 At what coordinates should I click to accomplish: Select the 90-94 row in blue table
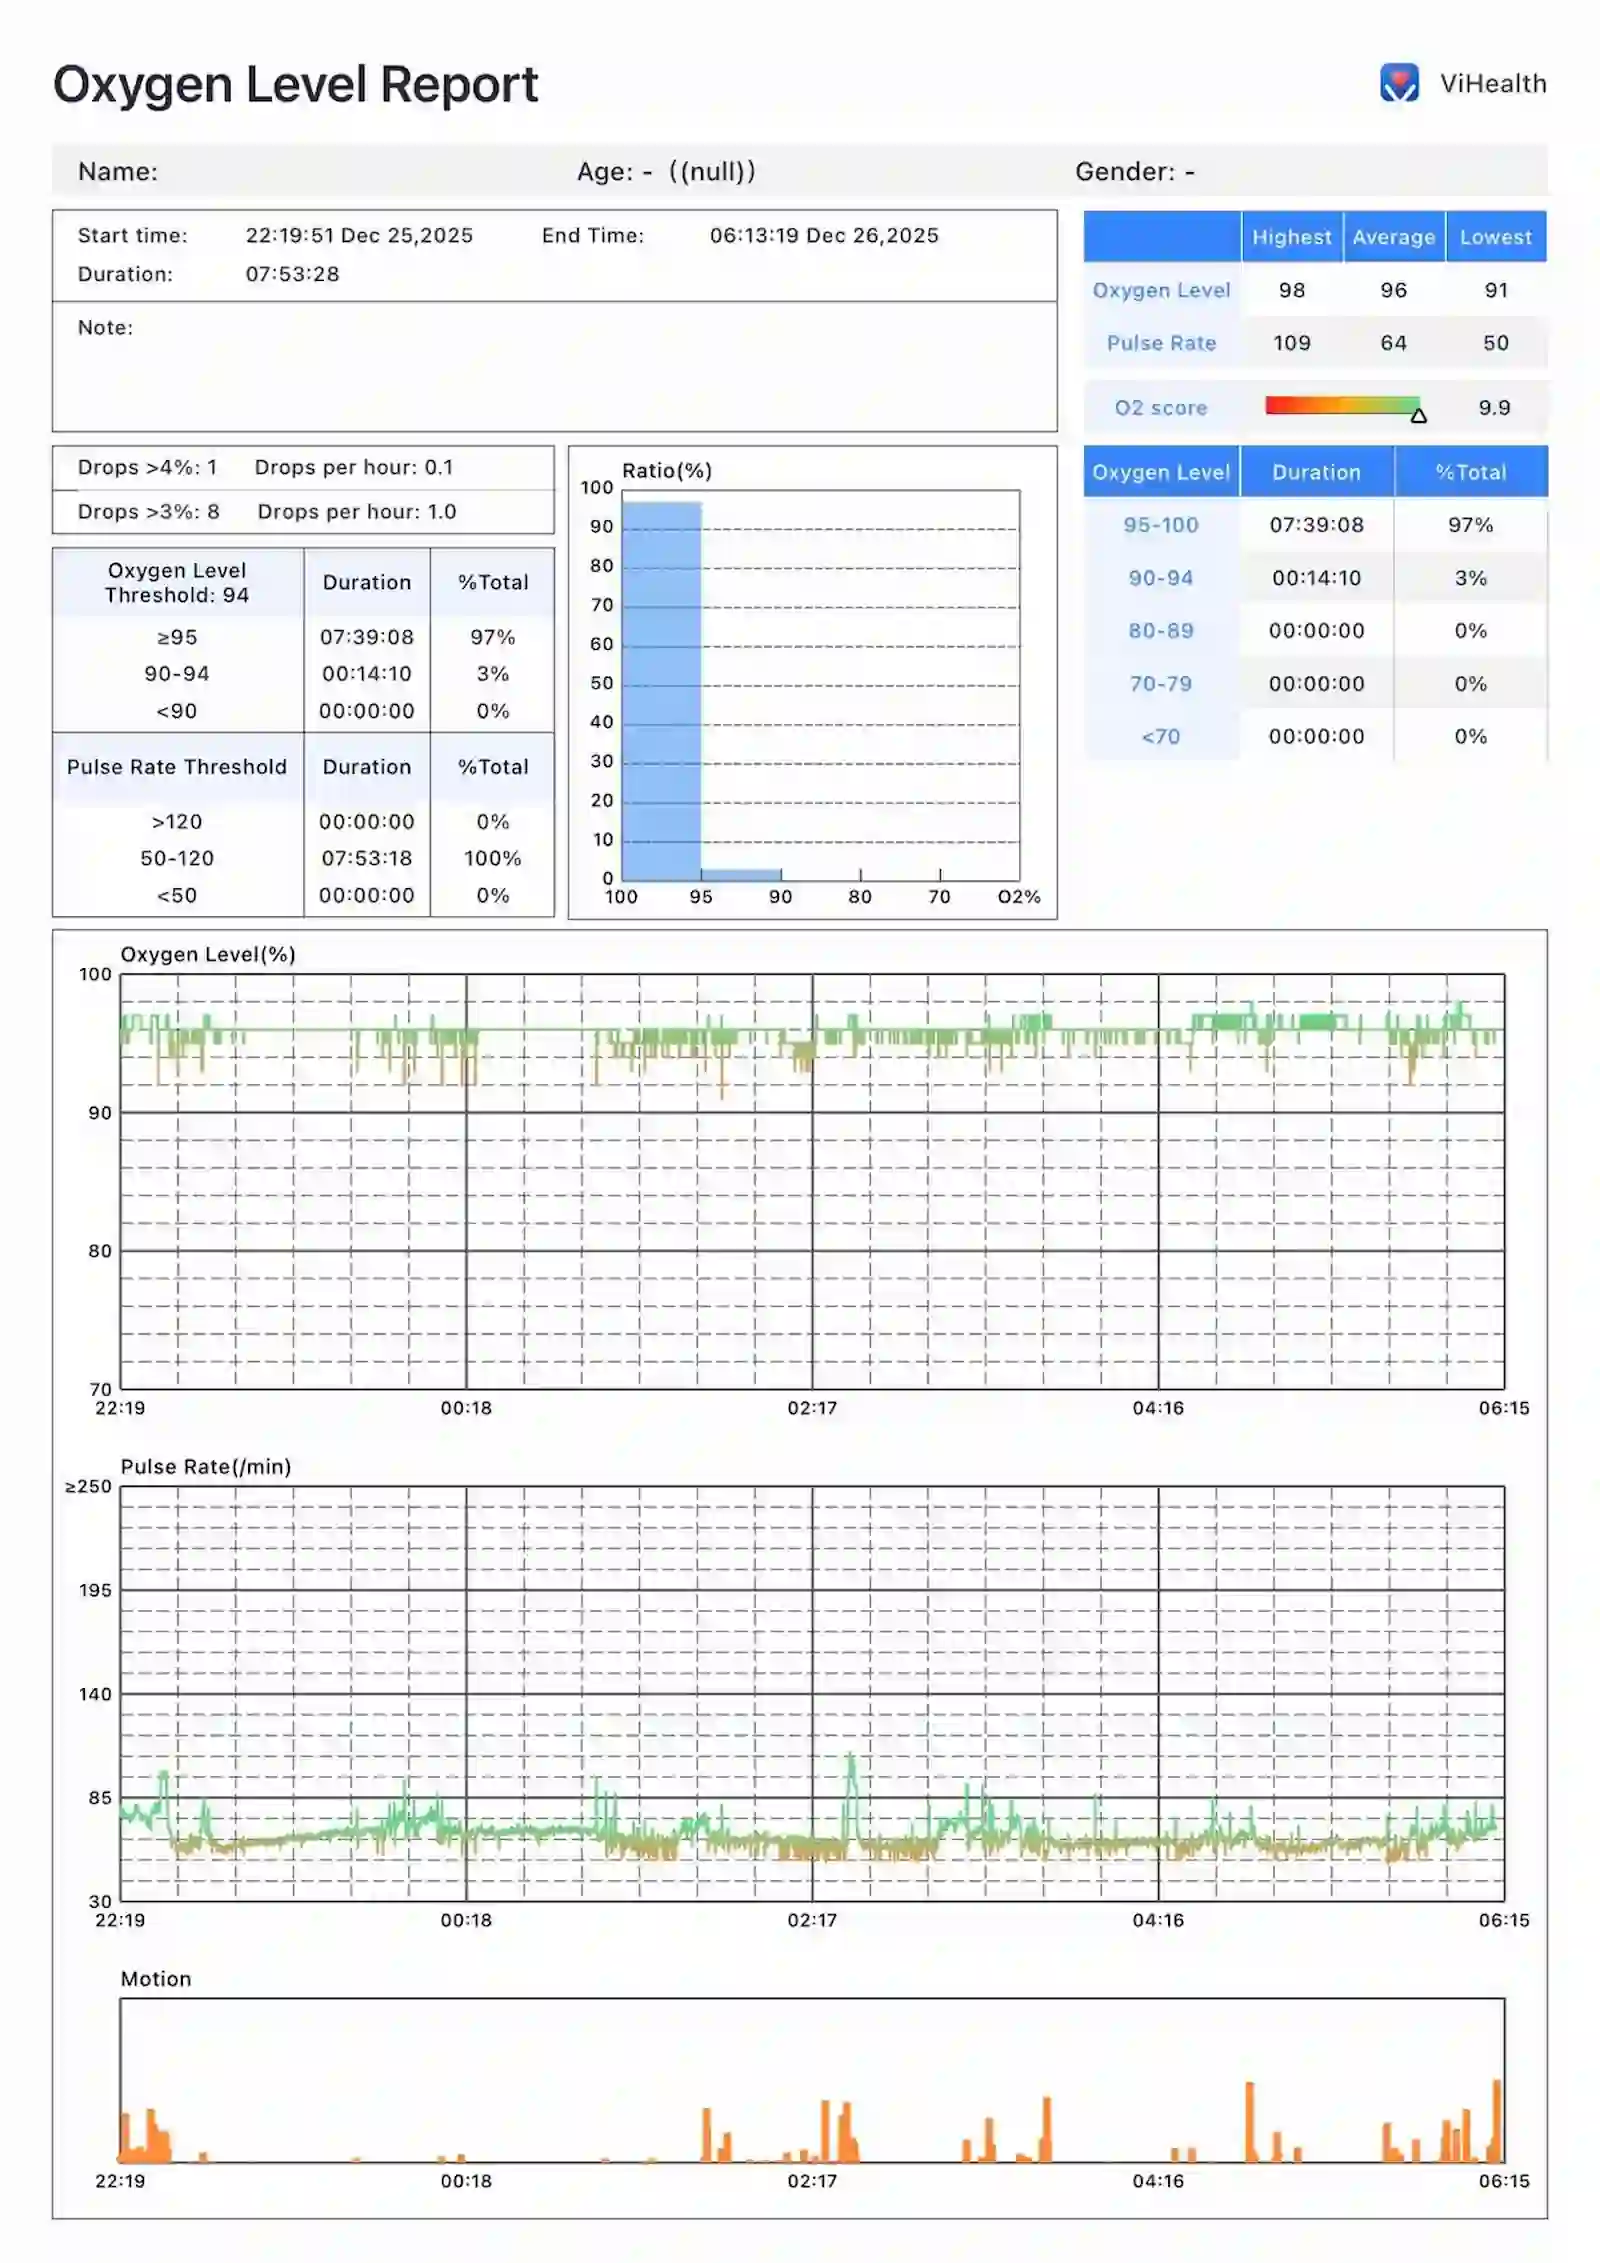1160,578
